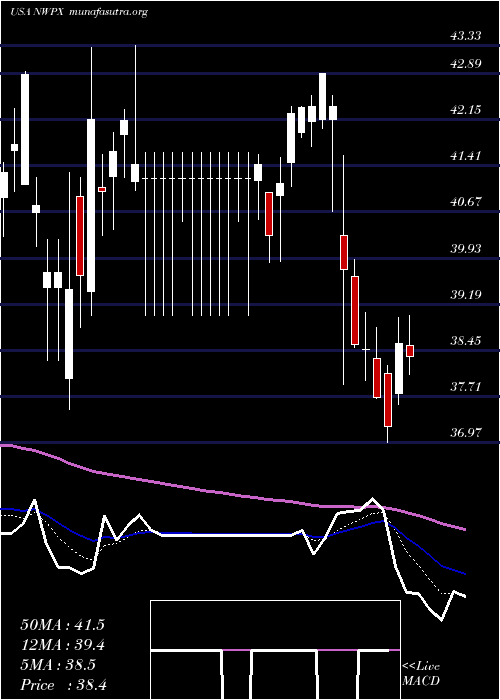
Task: Click the 36.97 price level label
Action: pos(466,432)
